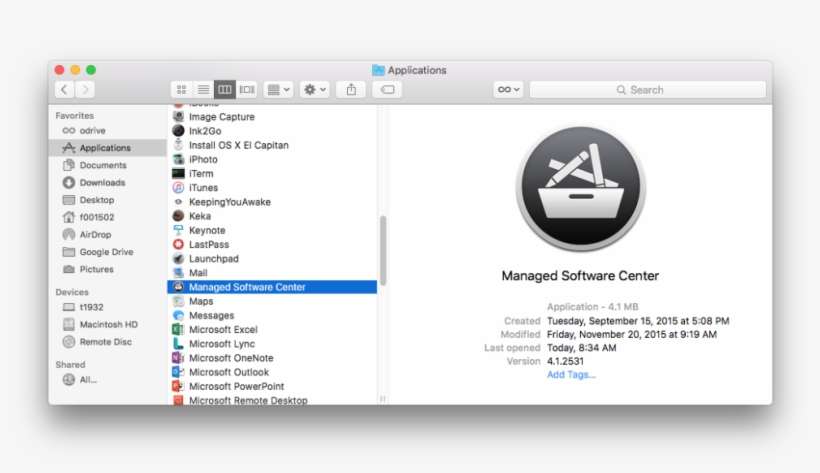The height and width of the screenshot is (473, 820).
Task: Go back with the left arrow
Action: point(64,89)
